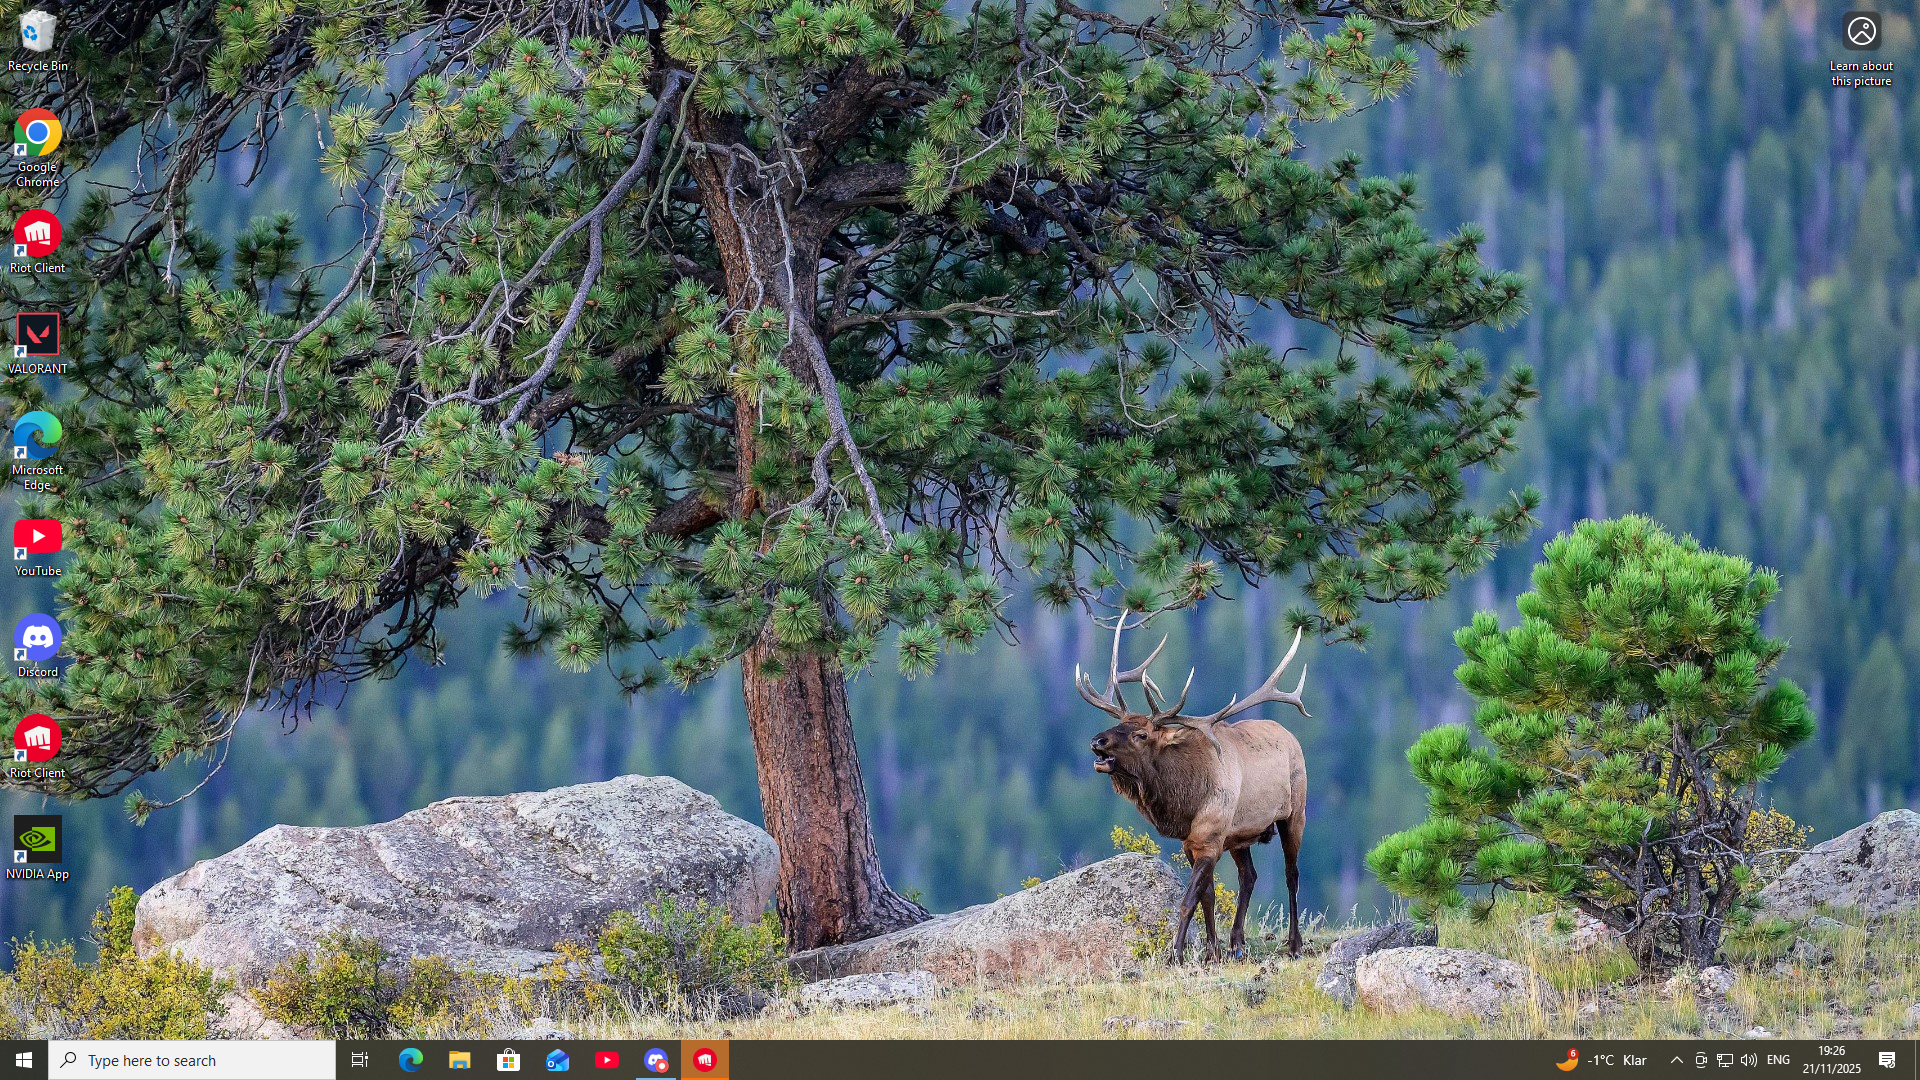
Task: Select the Microsoft Edge desktop shortcut
Action: (37, 449)
